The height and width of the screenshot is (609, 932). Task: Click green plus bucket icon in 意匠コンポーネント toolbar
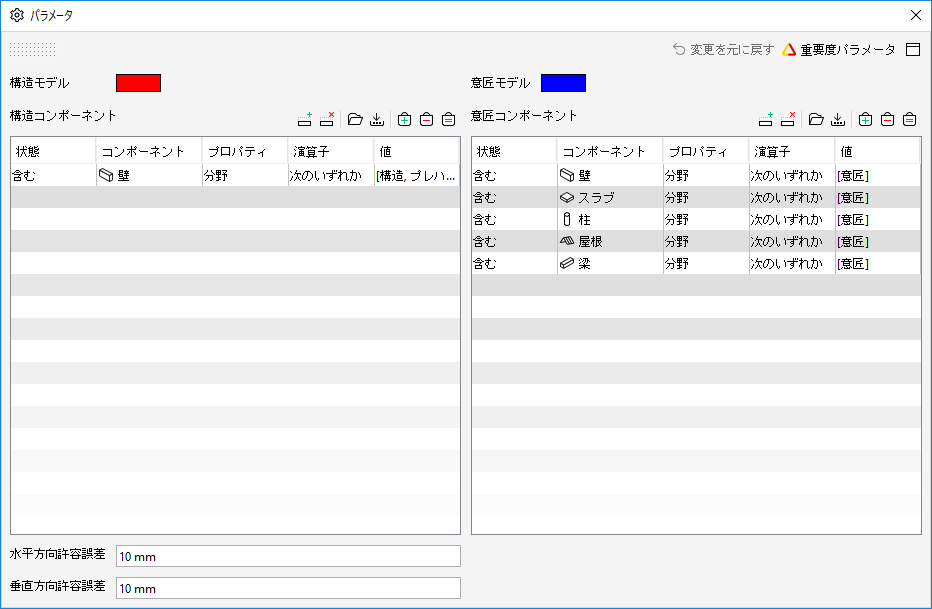point(866,119)
